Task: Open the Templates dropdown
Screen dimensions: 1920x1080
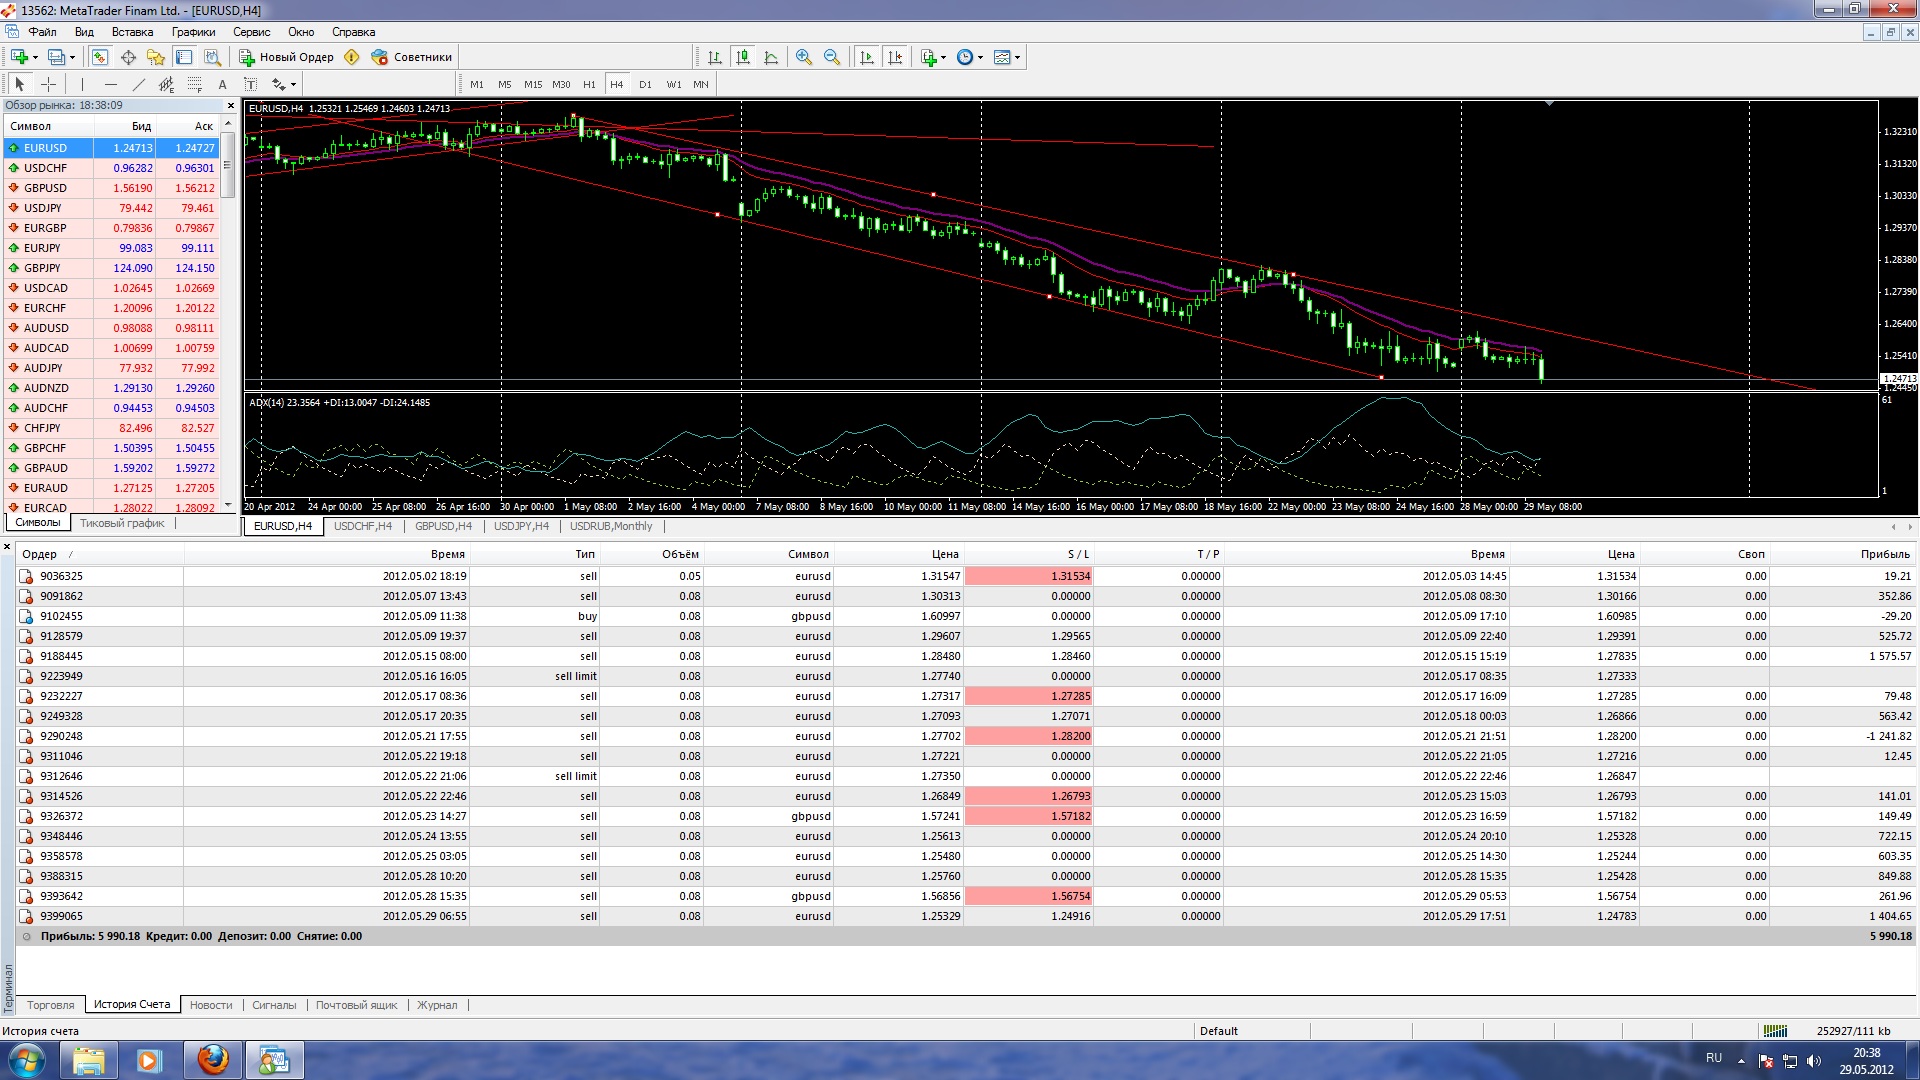Action: click(1007, 57)
